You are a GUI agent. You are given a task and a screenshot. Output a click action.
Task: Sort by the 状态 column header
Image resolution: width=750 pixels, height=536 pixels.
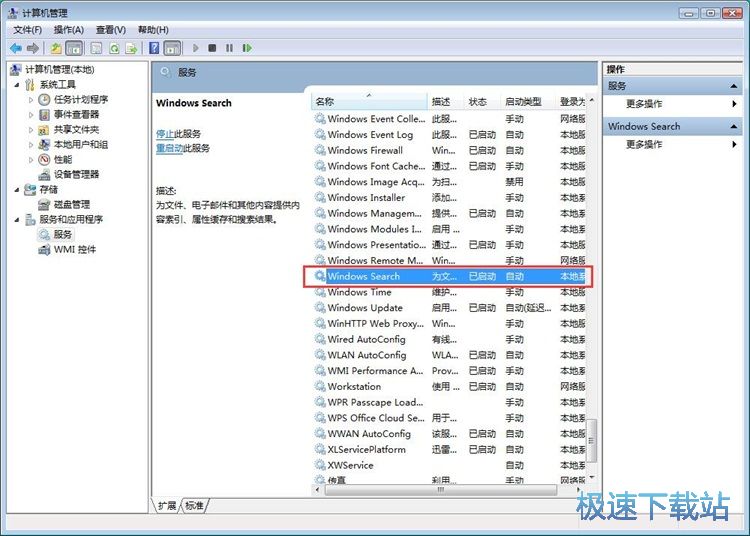483,101
